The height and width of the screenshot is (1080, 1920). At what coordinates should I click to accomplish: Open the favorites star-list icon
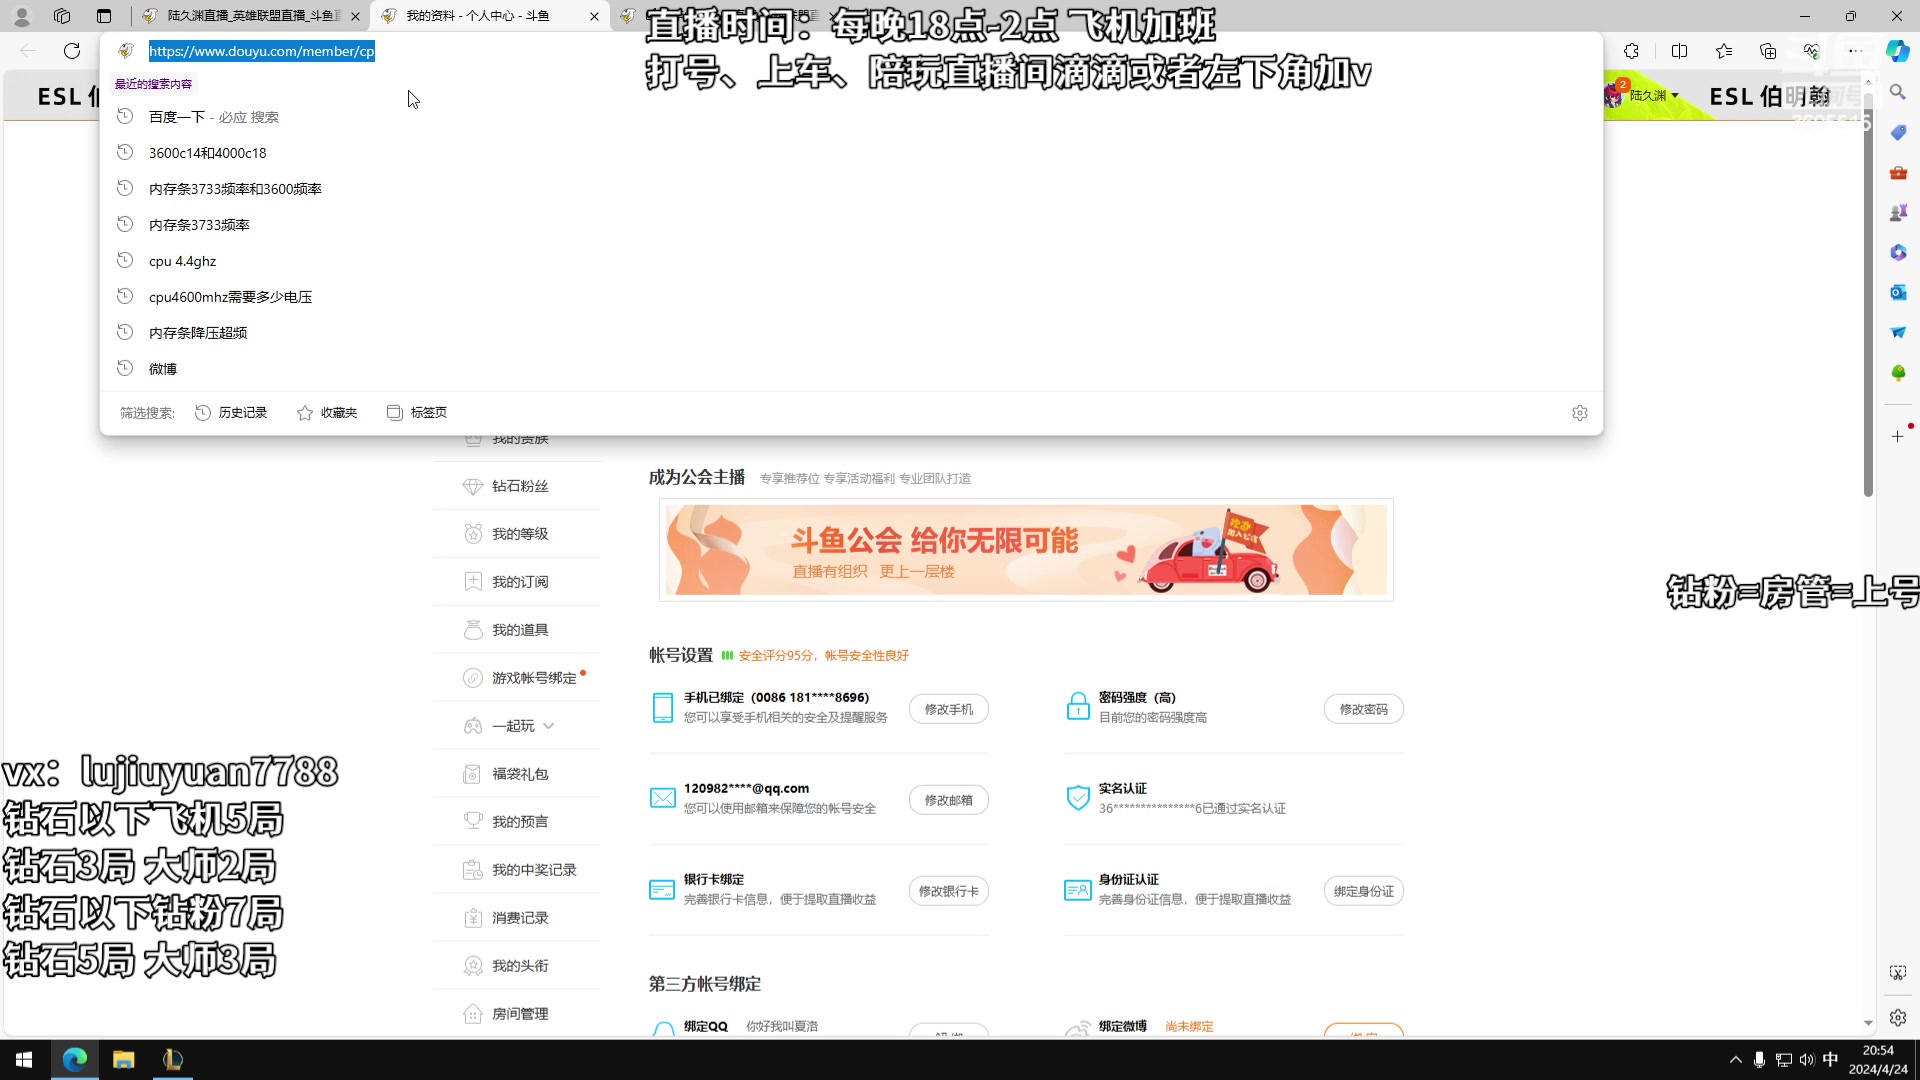point(1724,51)
